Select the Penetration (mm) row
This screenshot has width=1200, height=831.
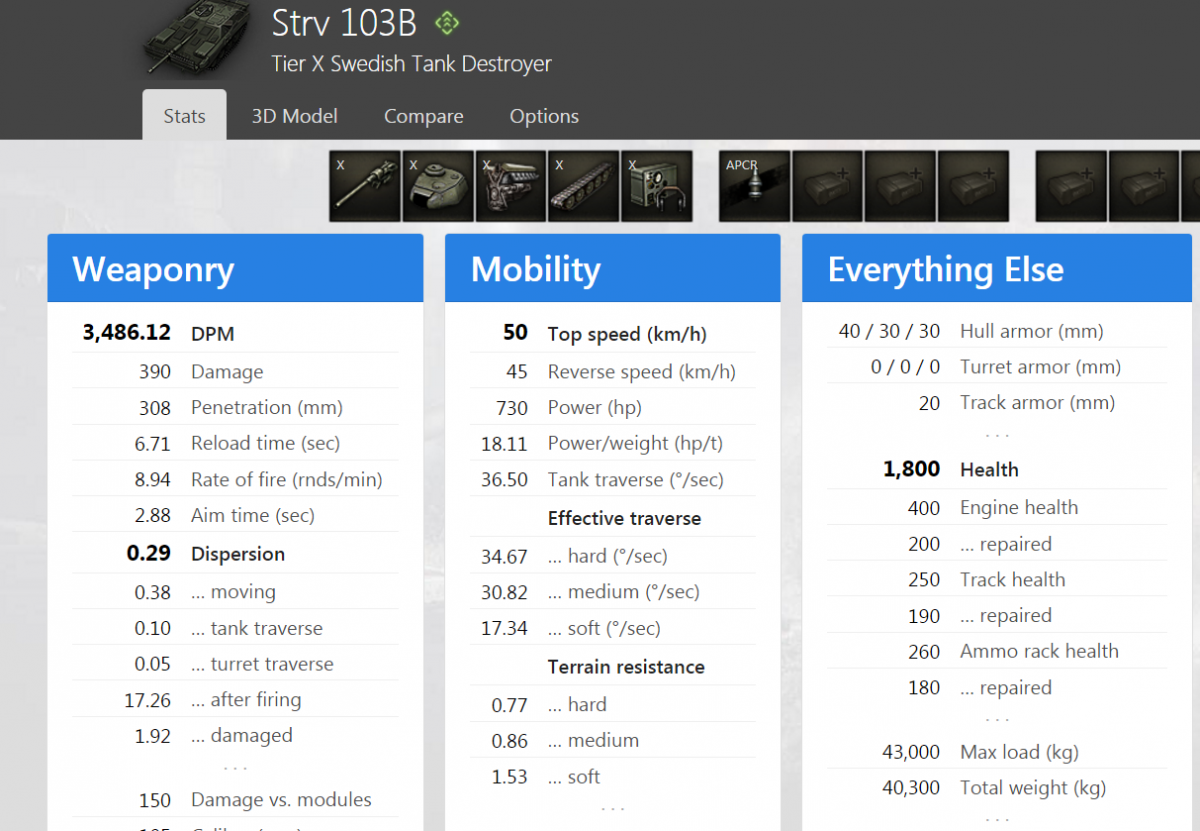[x=235, y=407]
